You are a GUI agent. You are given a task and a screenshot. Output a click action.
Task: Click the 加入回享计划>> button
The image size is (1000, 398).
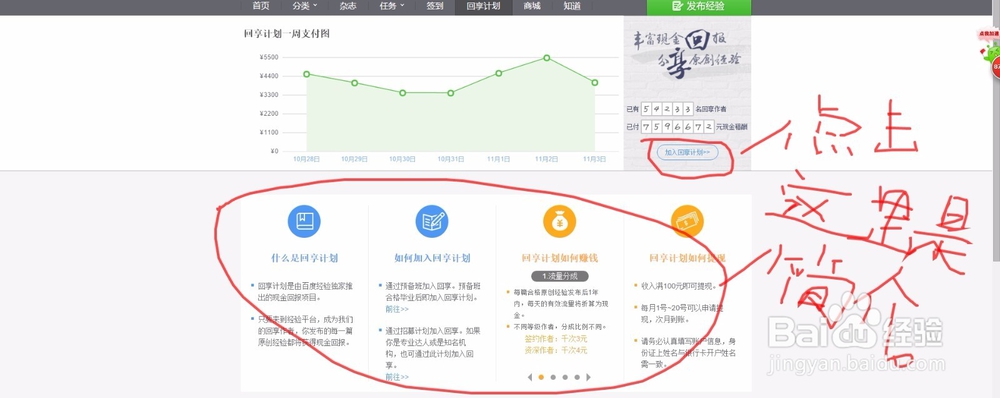tap(688, 152)
